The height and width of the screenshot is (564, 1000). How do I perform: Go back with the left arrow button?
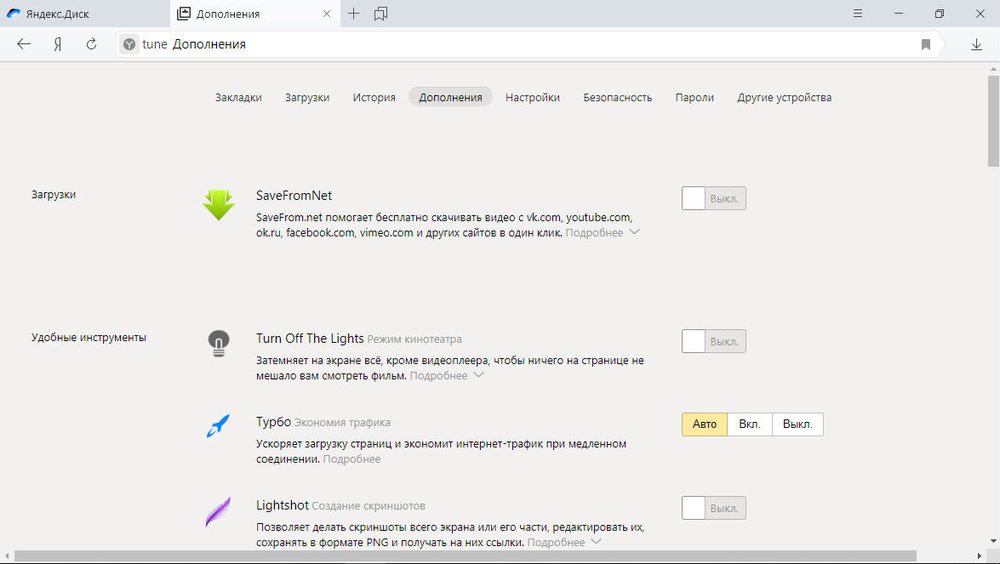coord(24,44)
